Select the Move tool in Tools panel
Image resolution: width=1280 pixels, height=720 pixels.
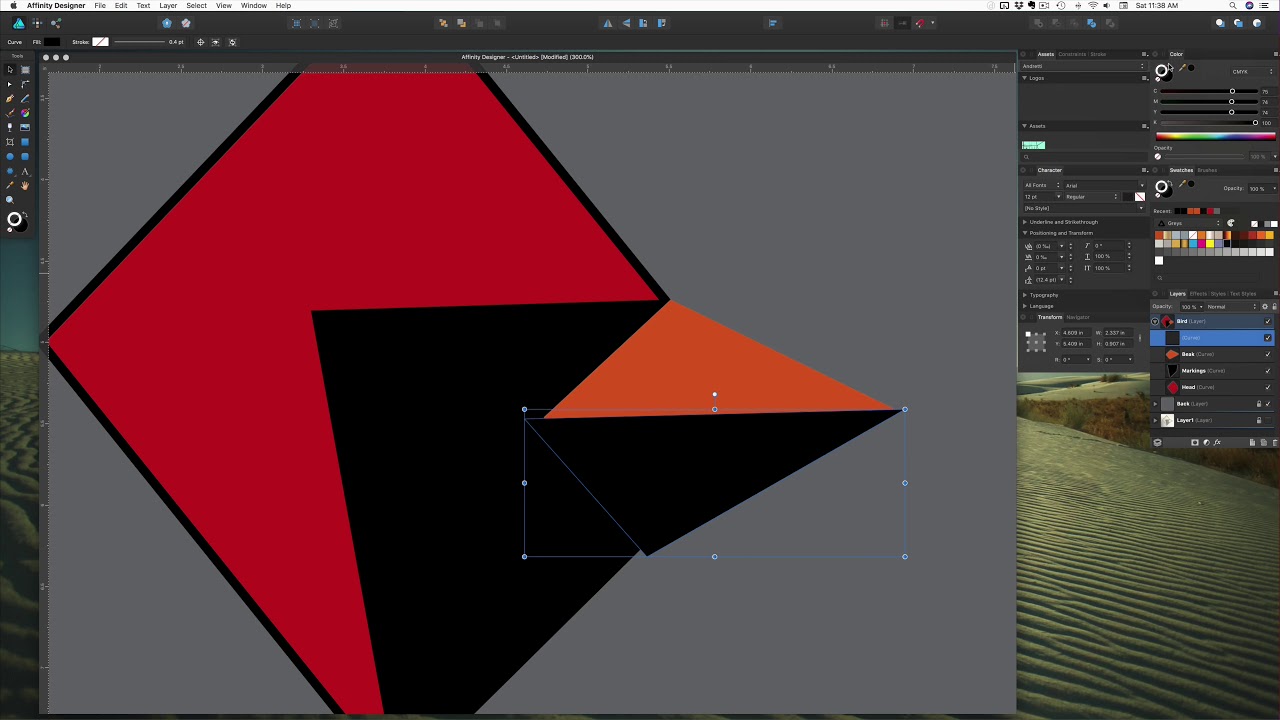[10, 70]
